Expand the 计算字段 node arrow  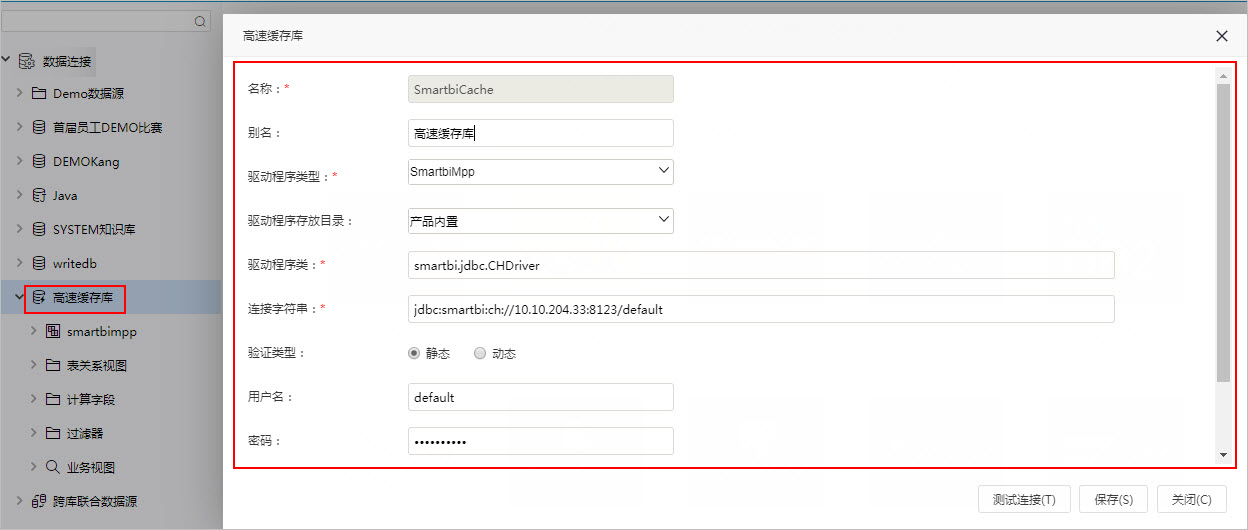coord(34,400)
